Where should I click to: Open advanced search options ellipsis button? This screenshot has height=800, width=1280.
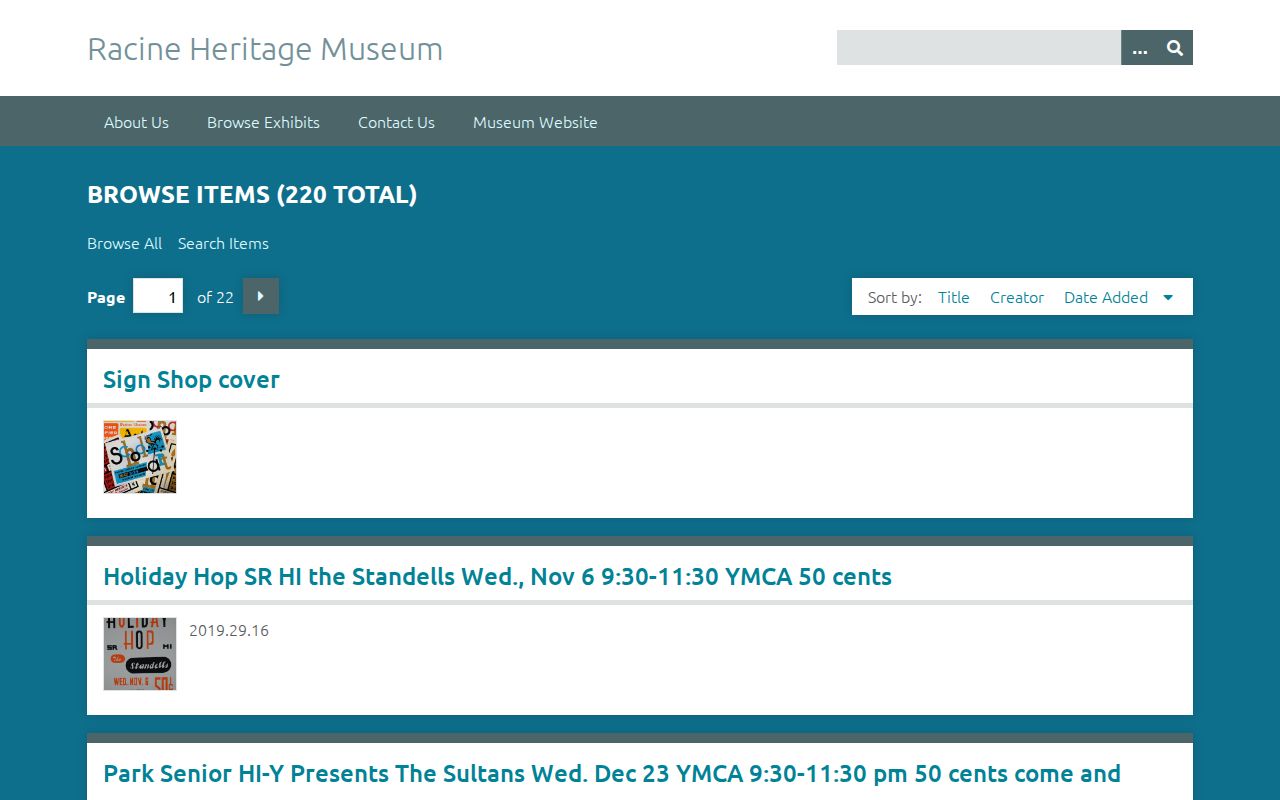[x=1139, y=48]
